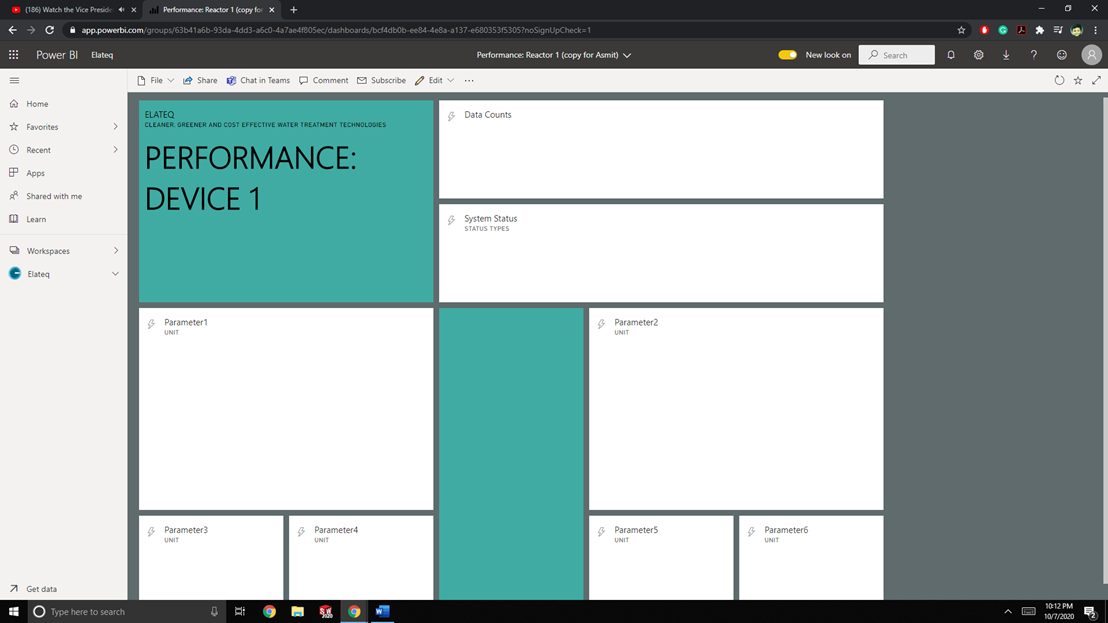Enter full screen mode for the dashboard
This screenshot has height=623, width=1108.
(x=1096, y=81)
